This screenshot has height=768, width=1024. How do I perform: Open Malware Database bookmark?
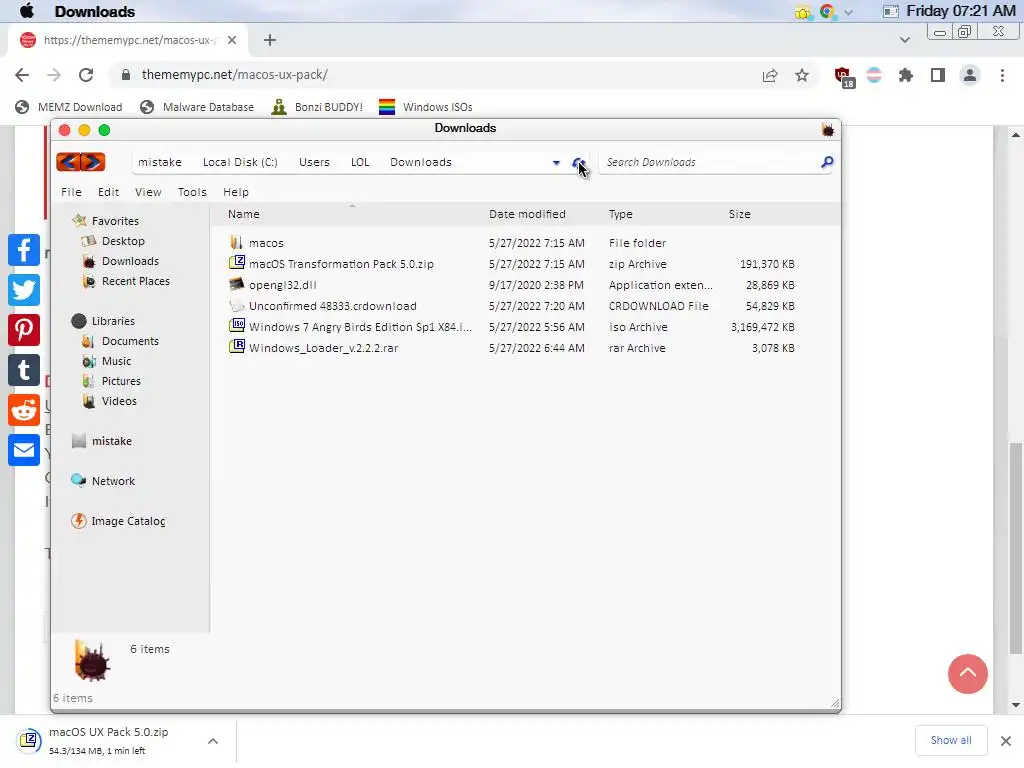(197, 106)
